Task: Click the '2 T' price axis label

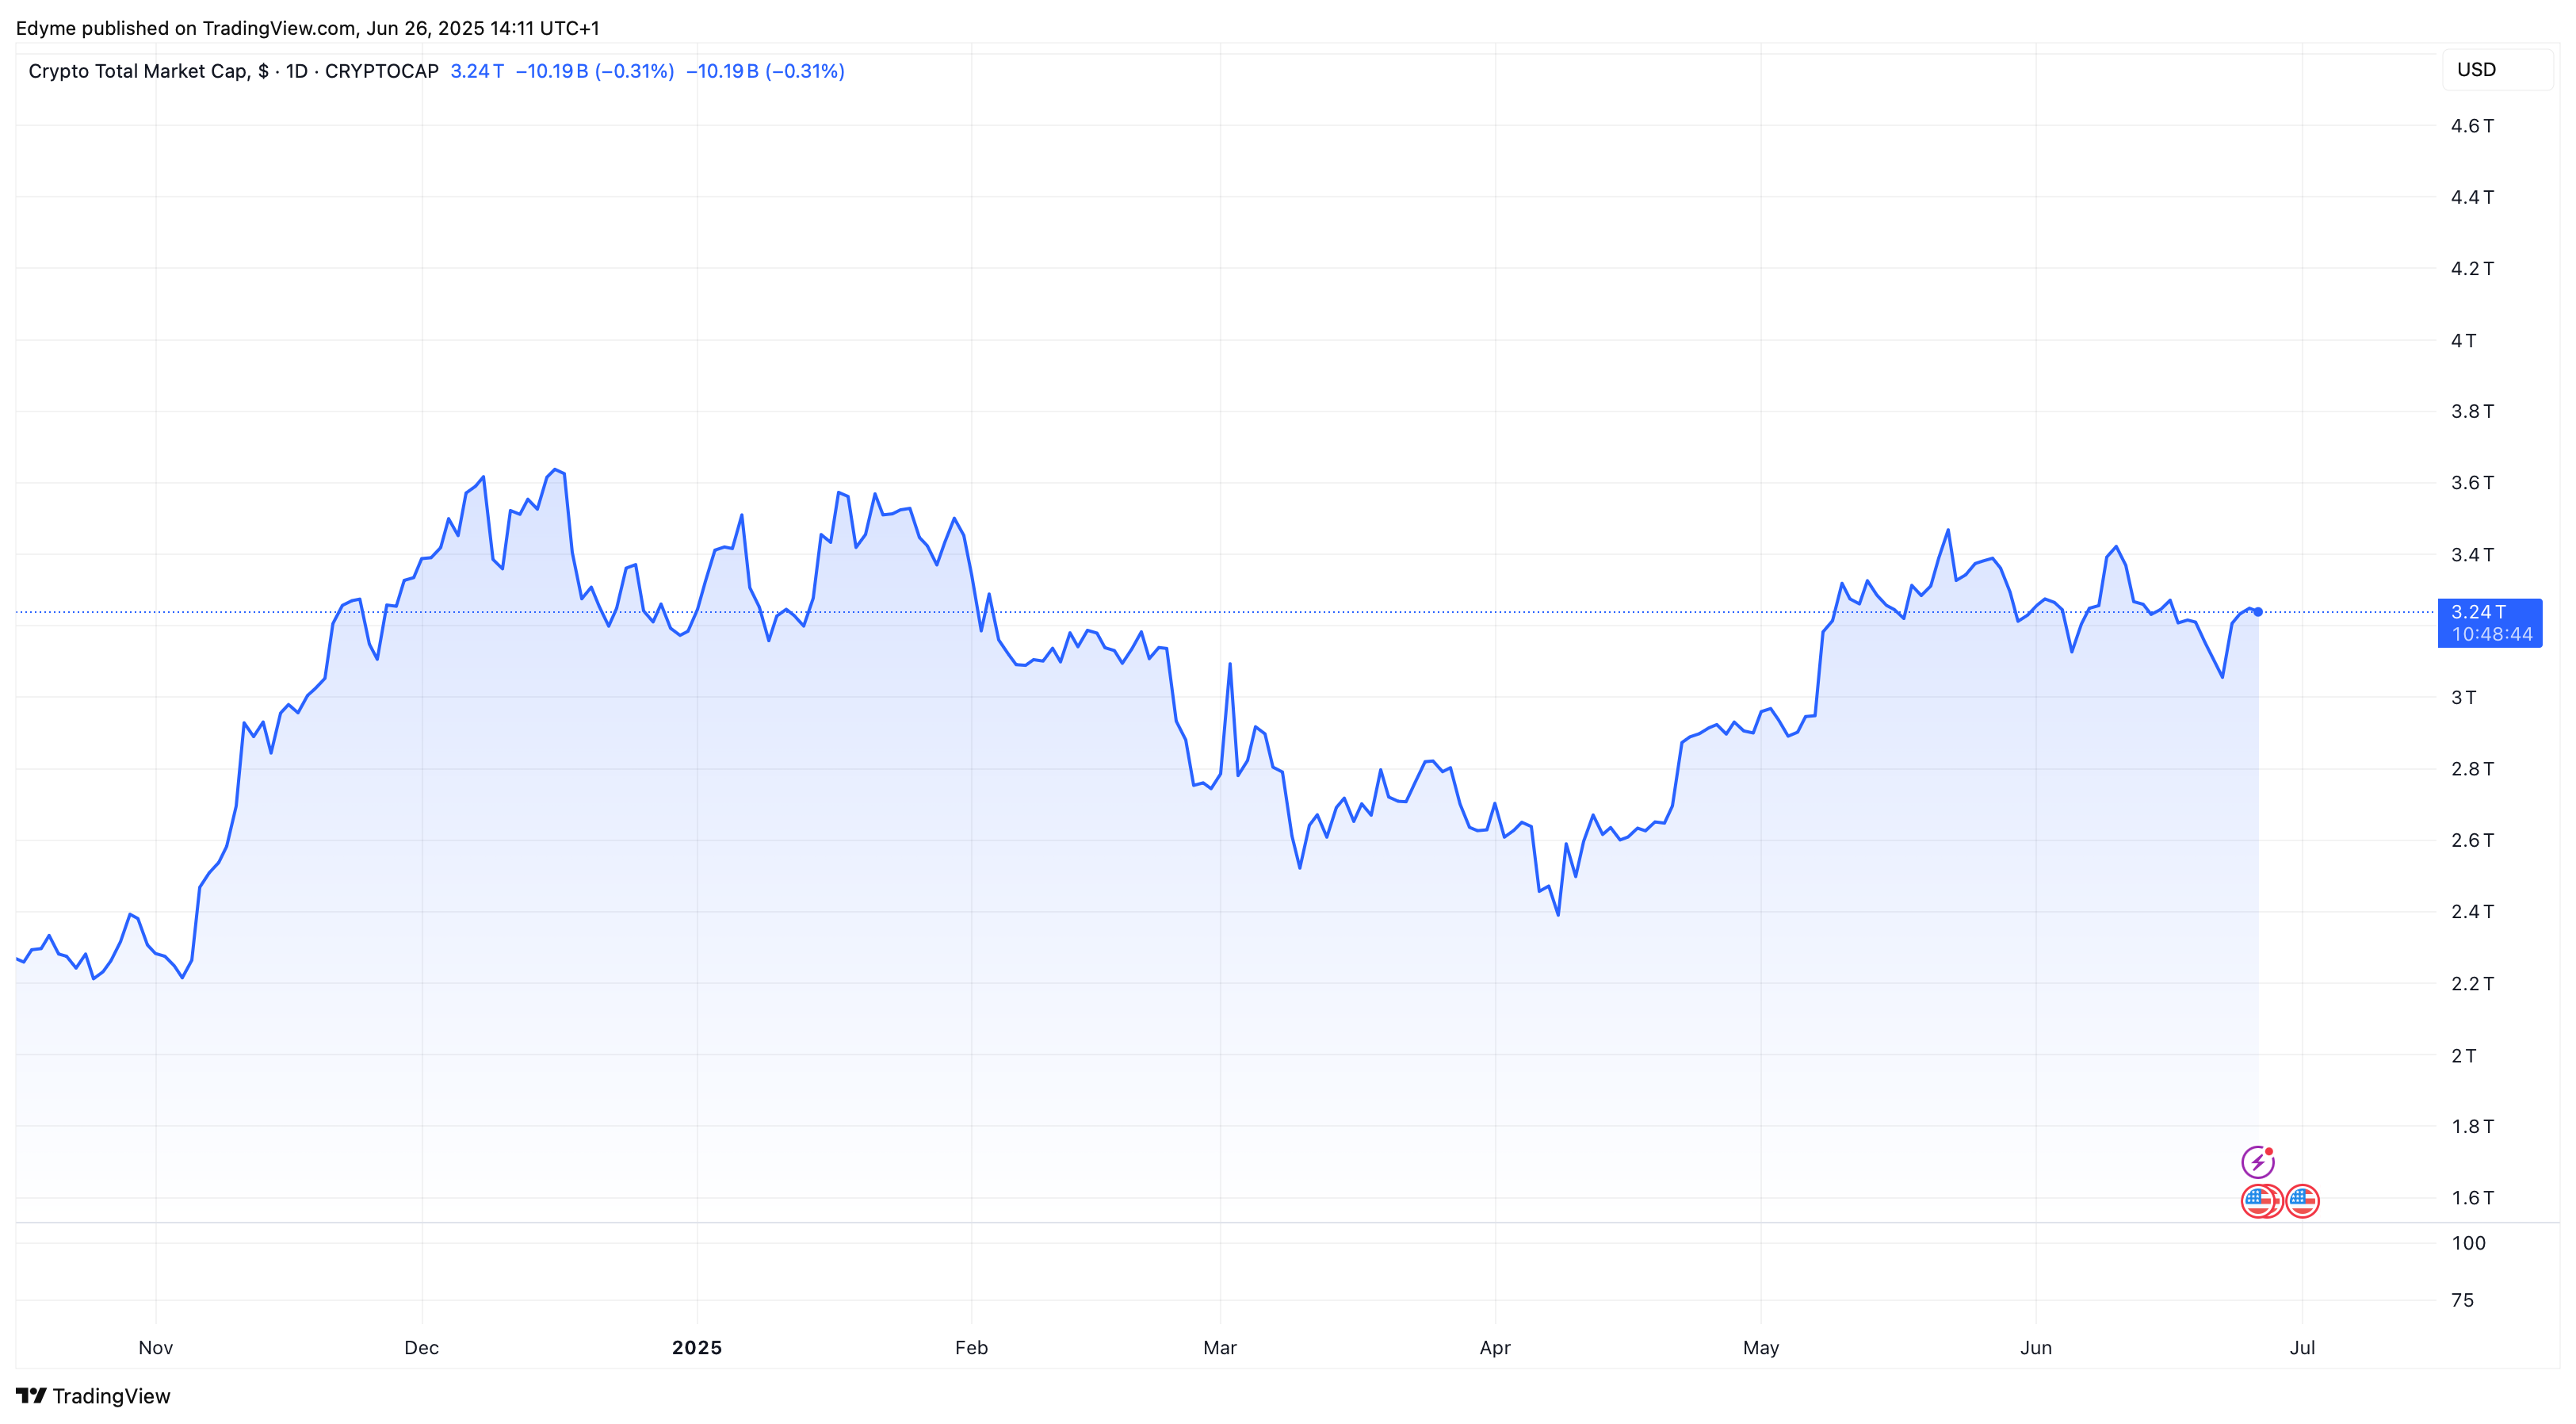Action: click(x=2463, y=1056)
